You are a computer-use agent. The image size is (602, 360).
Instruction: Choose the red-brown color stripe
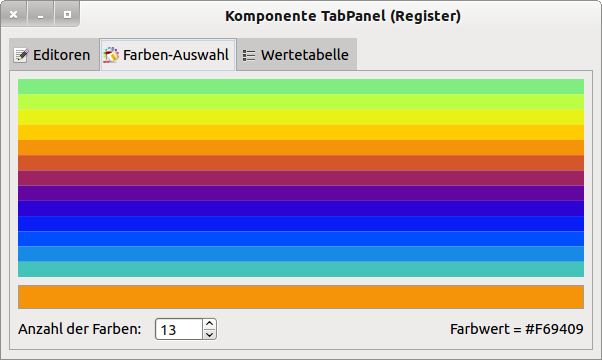click(x=301, y=163)
